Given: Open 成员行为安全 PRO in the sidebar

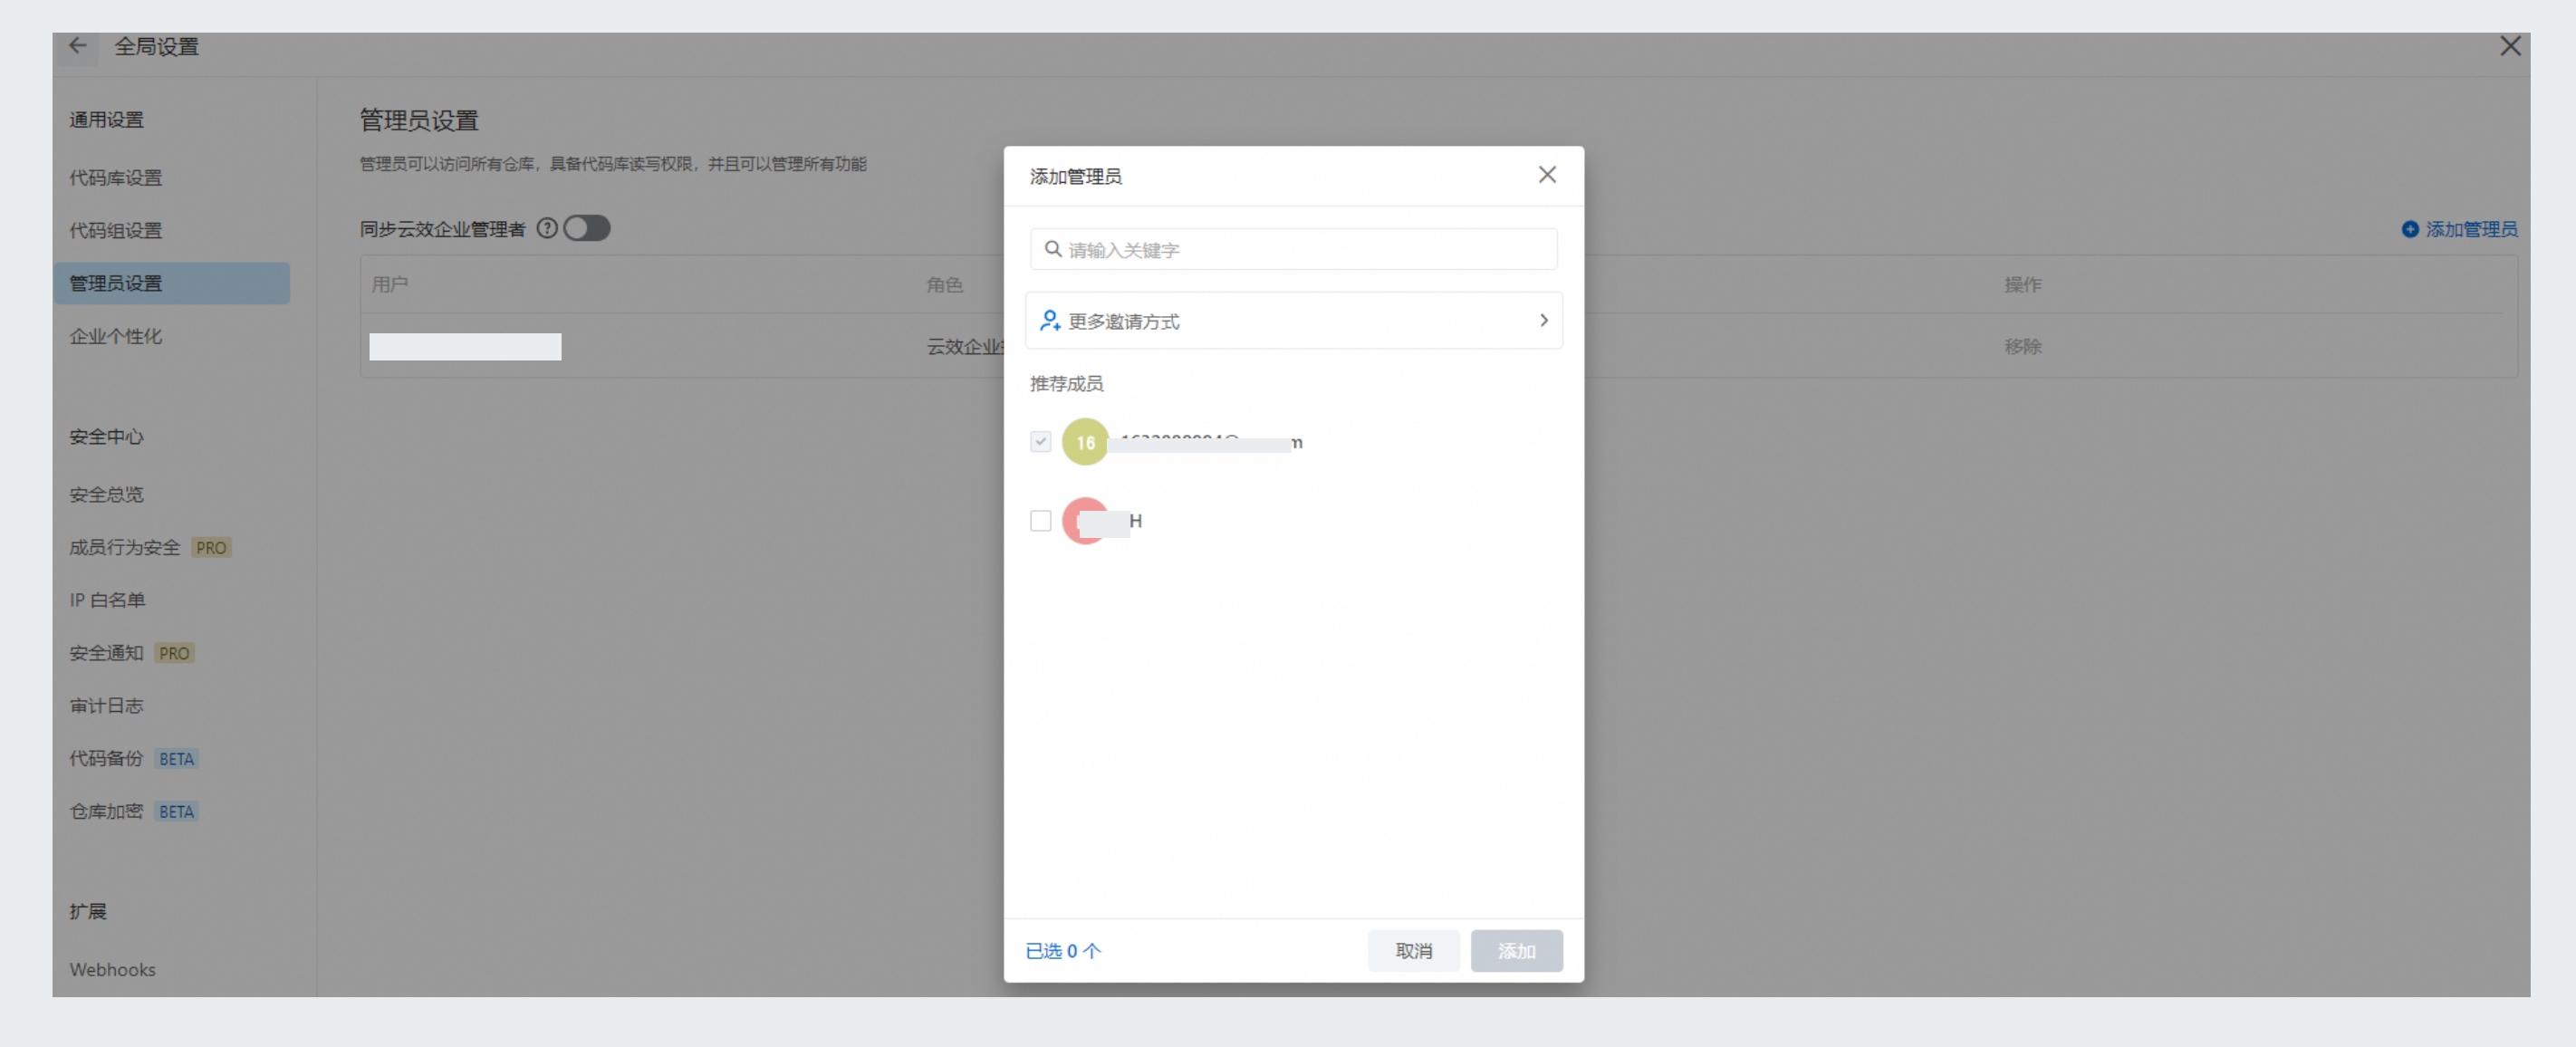Looking at the screenshot, I should (150, 548).
